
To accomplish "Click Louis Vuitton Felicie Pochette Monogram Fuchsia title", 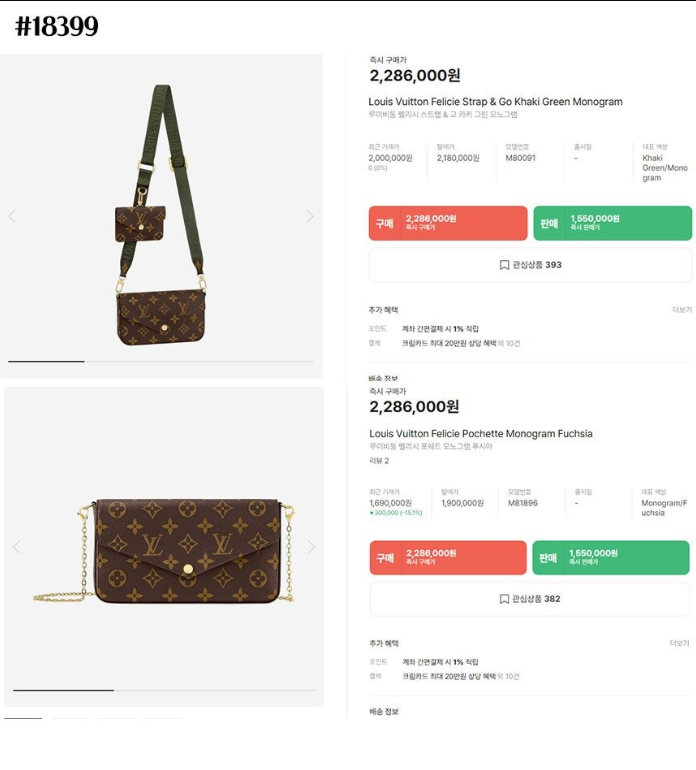I will point(481,434).
